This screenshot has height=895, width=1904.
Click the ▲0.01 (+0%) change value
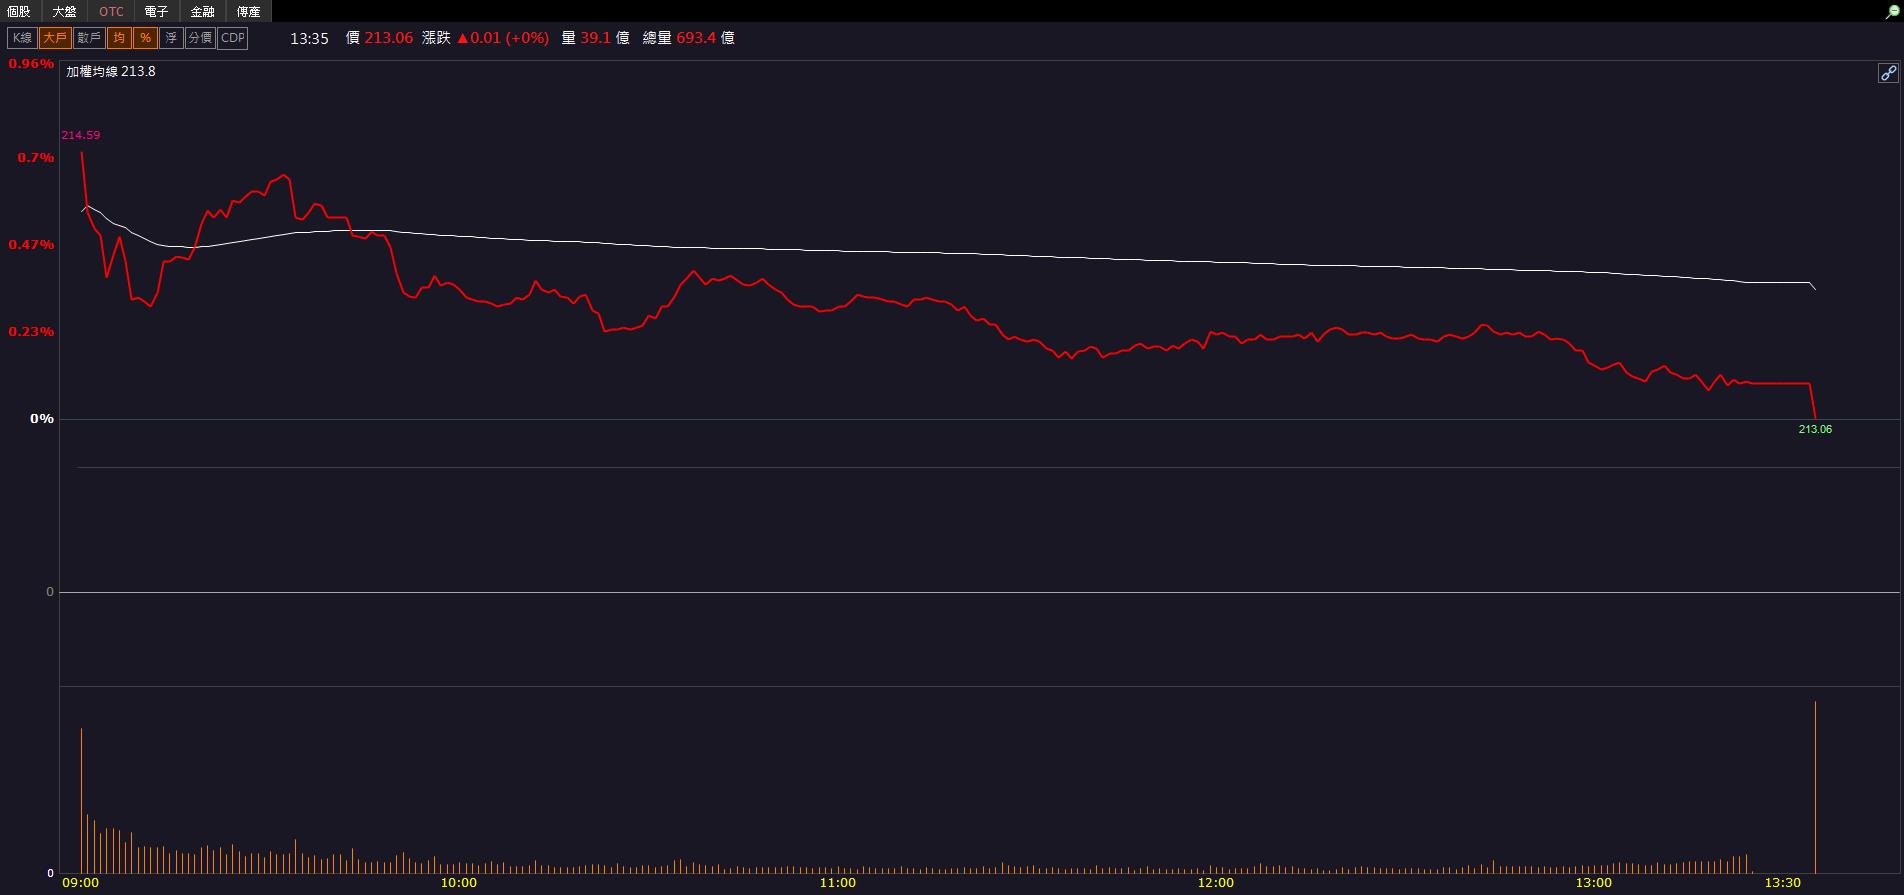point(503,38)
